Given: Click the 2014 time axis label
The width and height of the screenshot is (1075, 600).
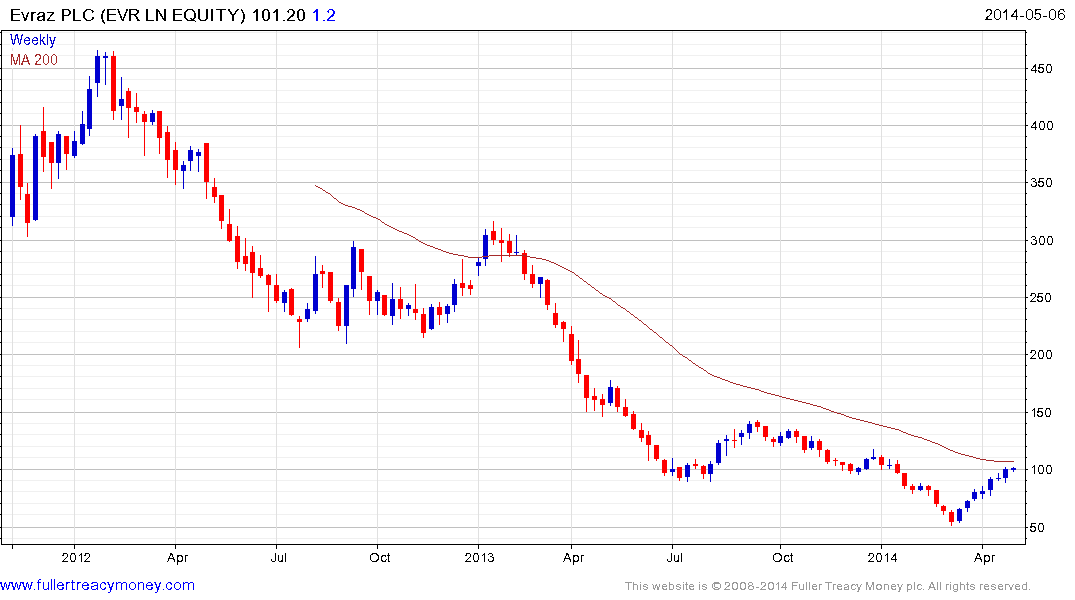Looking at the screenshot, I should click(882, 557).
